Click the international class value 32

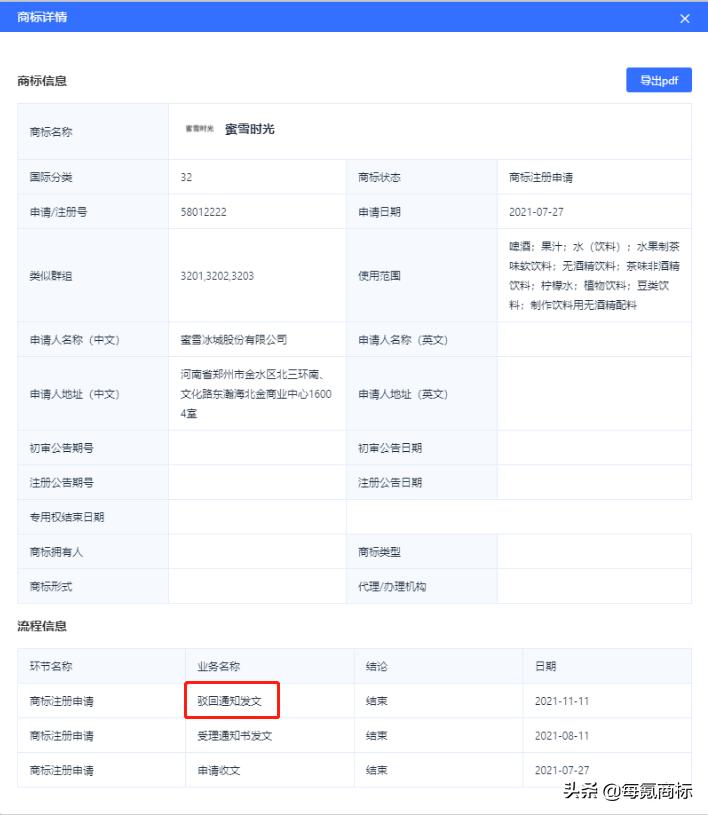pyautogui.click(x=186, y=177)
